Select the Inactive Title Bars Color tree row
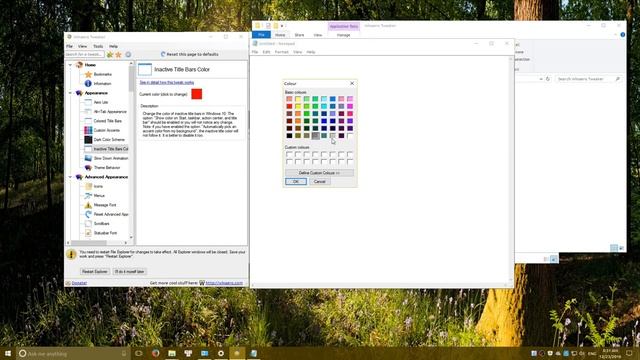The image size is (640, 360). click(106, 149)
